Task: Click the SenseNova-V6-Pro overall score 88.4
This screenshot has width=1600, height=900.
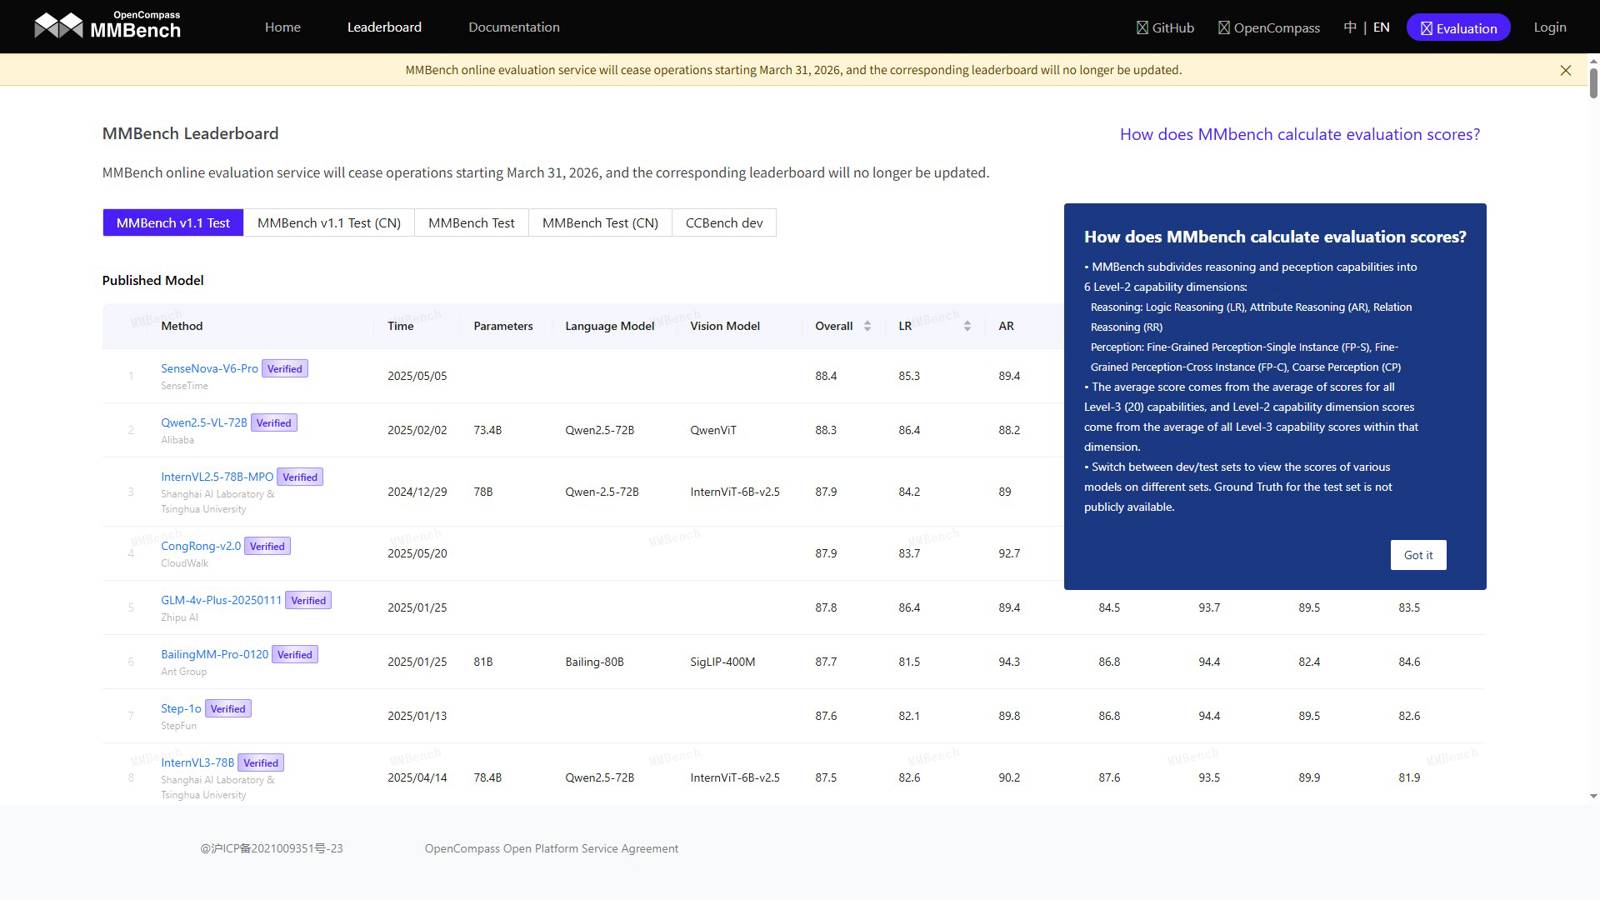Action: pyautogui.click(x=826, y=376)
